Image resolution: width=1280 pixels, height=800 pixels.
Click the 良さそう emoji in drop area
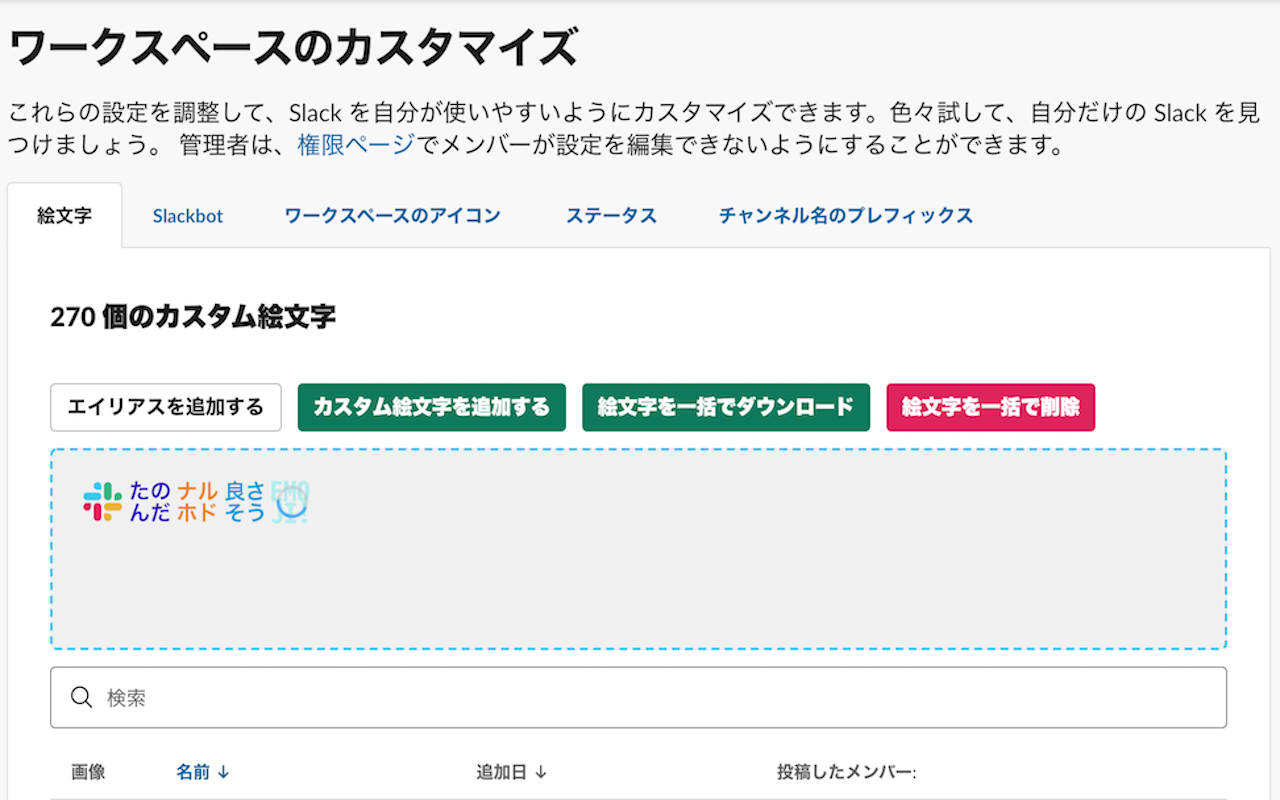click(x=246, y=502)
